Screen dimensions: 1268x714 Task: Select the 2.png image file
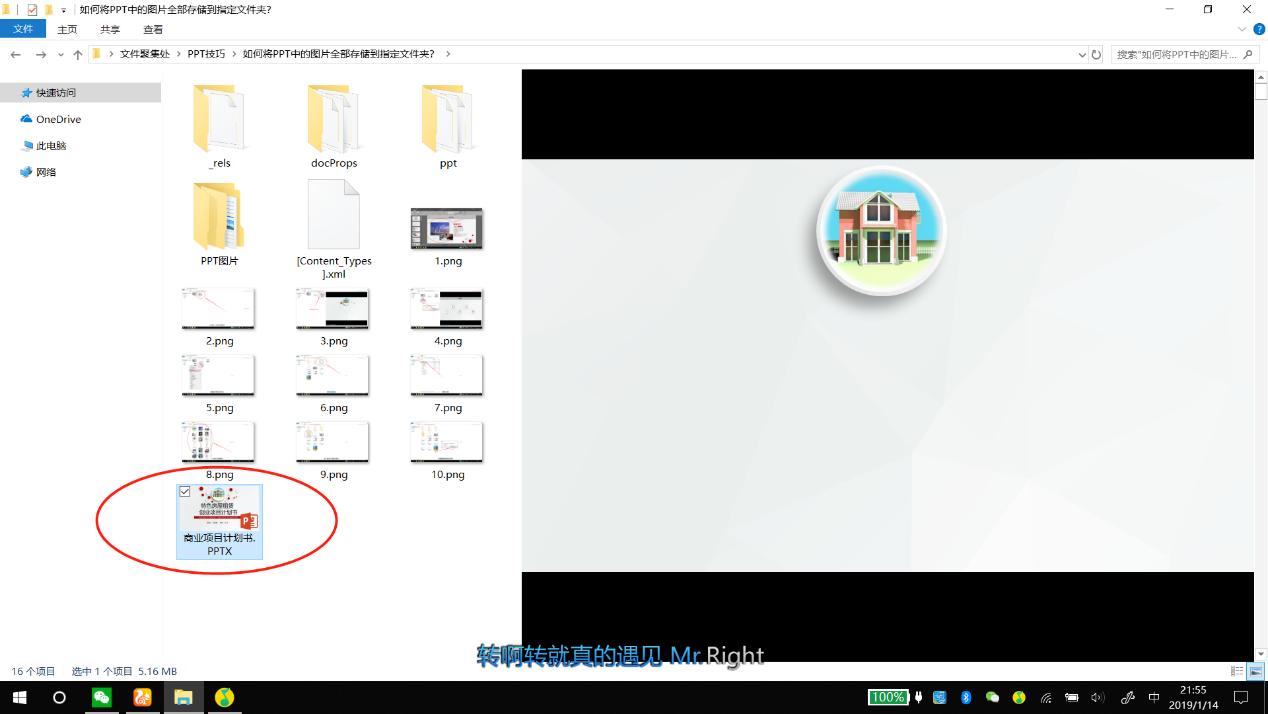(x=219, y=317)
